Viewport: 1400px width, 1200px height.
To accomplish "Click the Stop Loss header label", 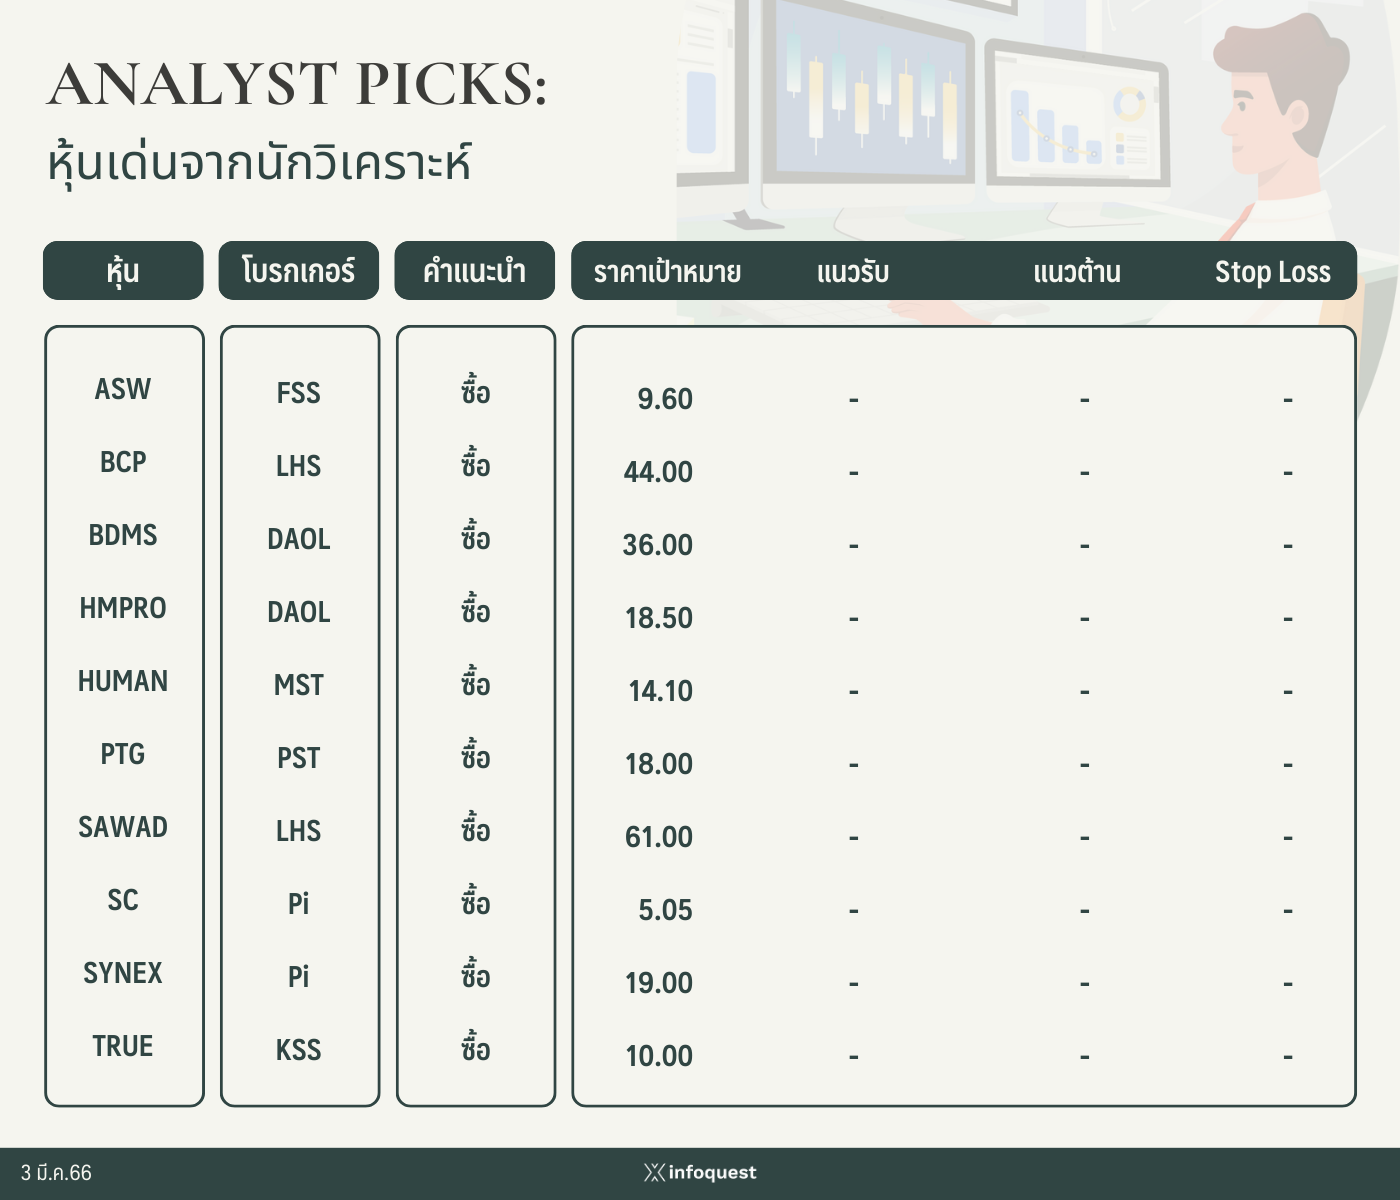I will [x=1272, y=272].
